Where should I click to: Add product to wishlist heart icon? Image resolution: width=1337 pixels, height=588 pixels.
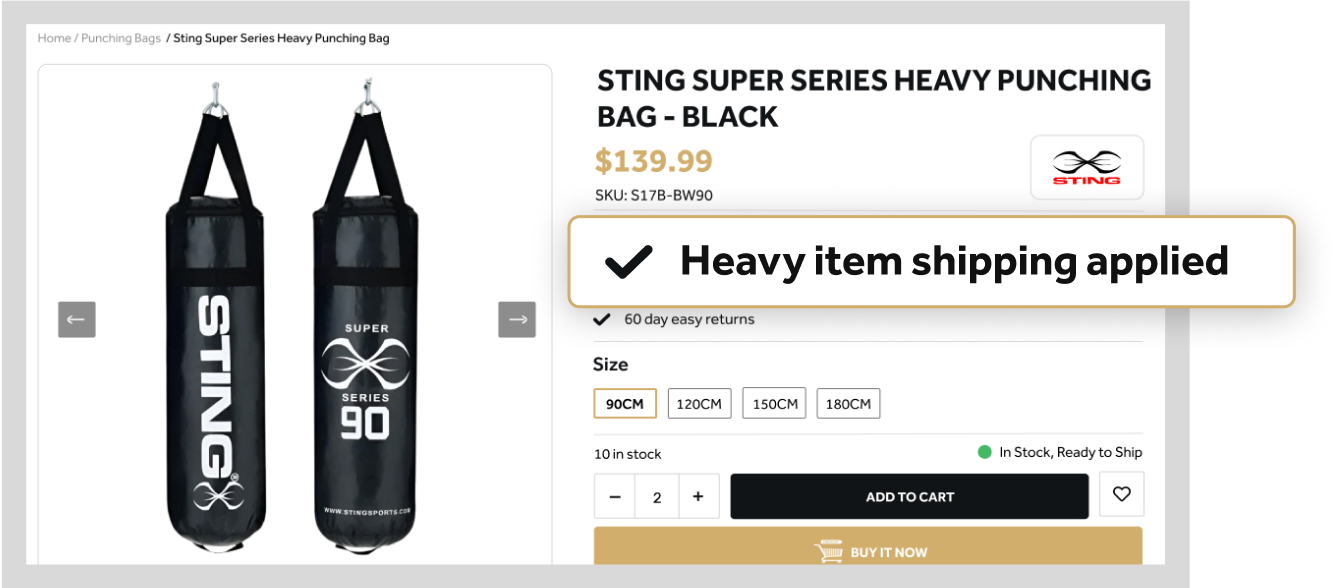pos(1121,494)
